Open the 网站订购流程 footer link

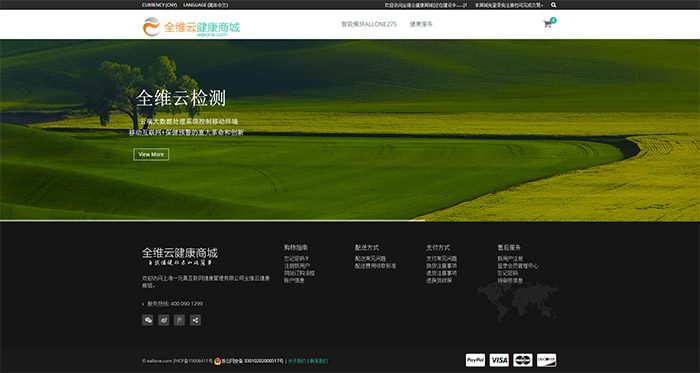tap(299, 273)
